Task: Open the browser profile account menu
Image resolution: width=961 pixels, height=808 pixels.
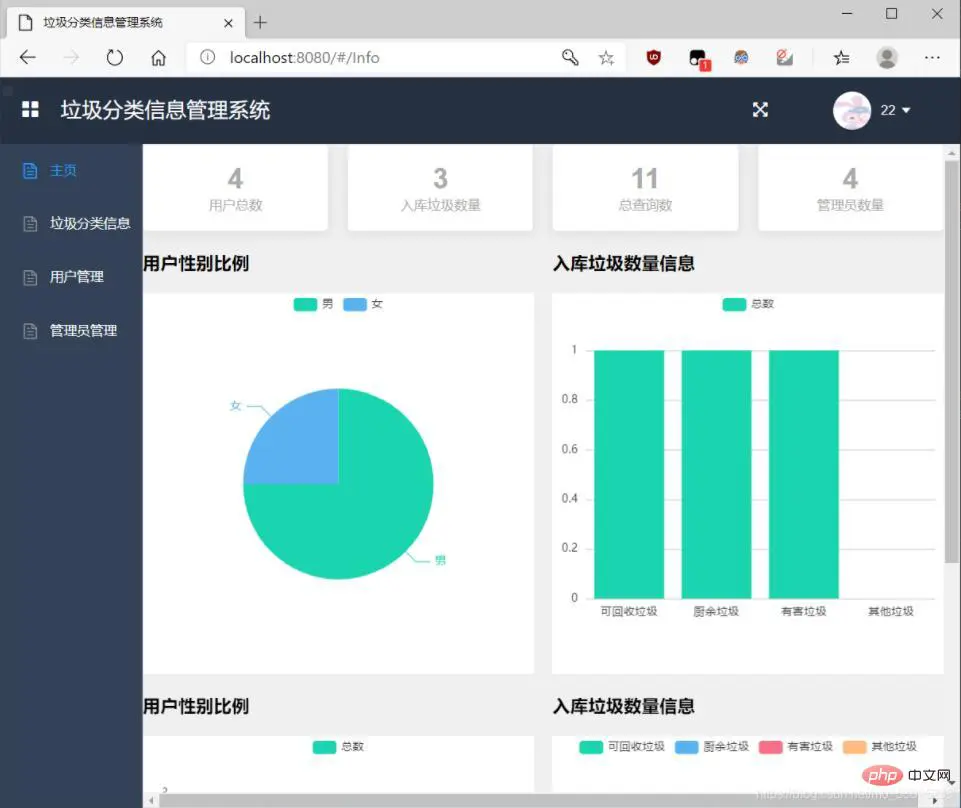Action: point(887,58)
